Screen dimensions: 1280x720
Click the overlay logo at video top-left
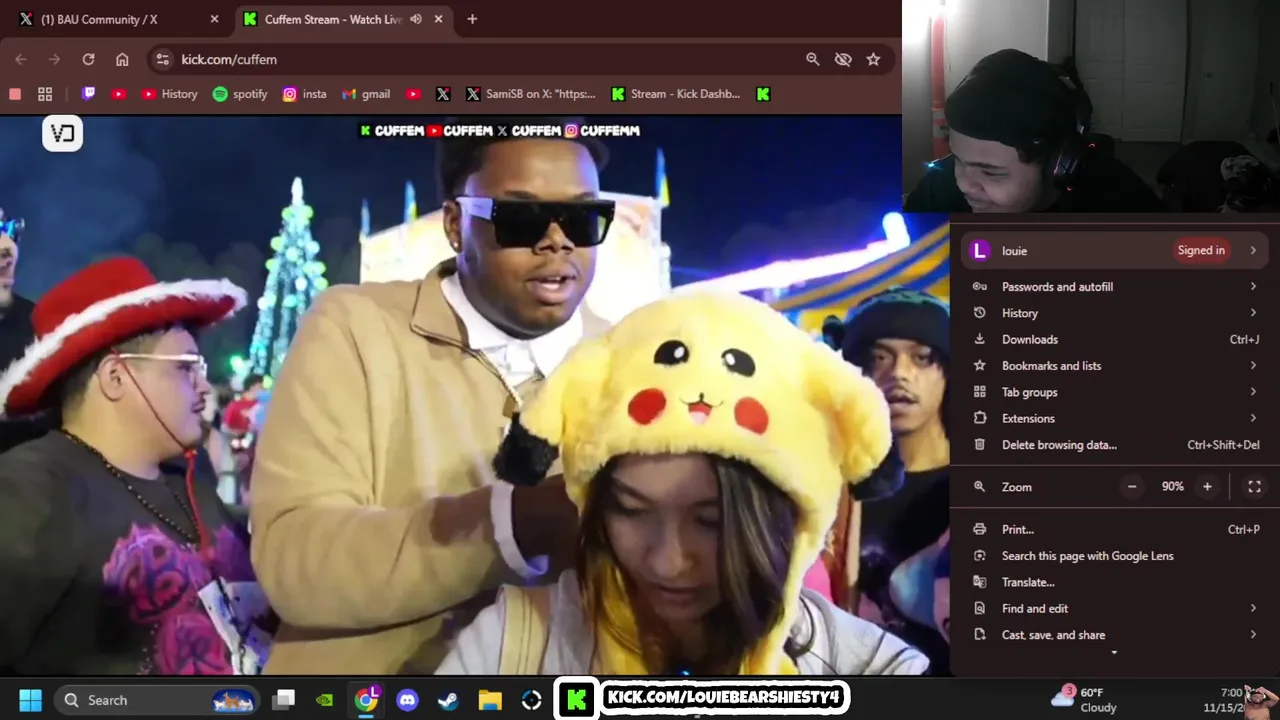pos(62,133)
